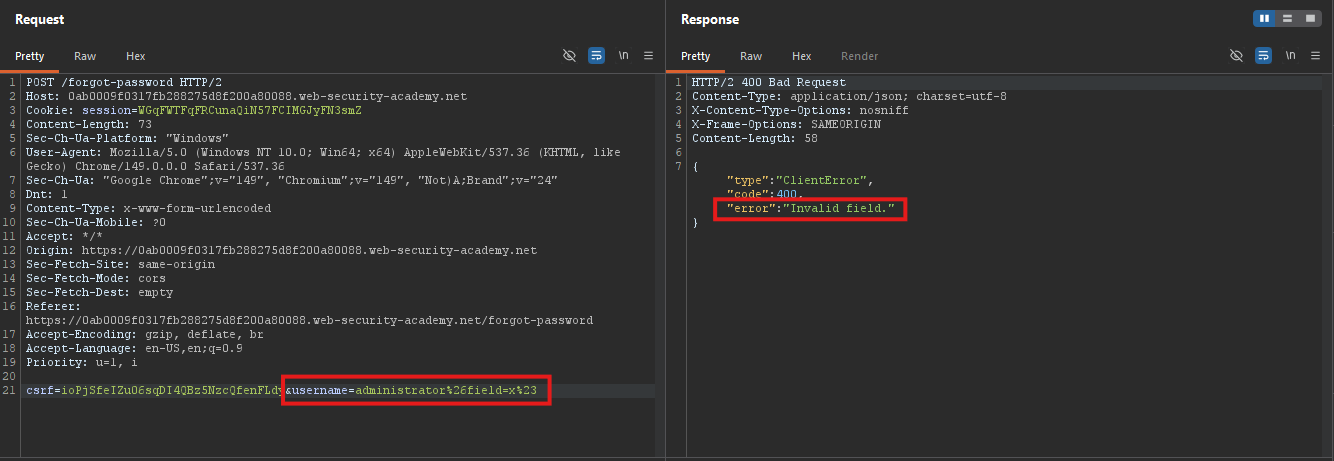Click the User-Agent header line
This screenshot has width=1334, height=461.
(323, 159)
